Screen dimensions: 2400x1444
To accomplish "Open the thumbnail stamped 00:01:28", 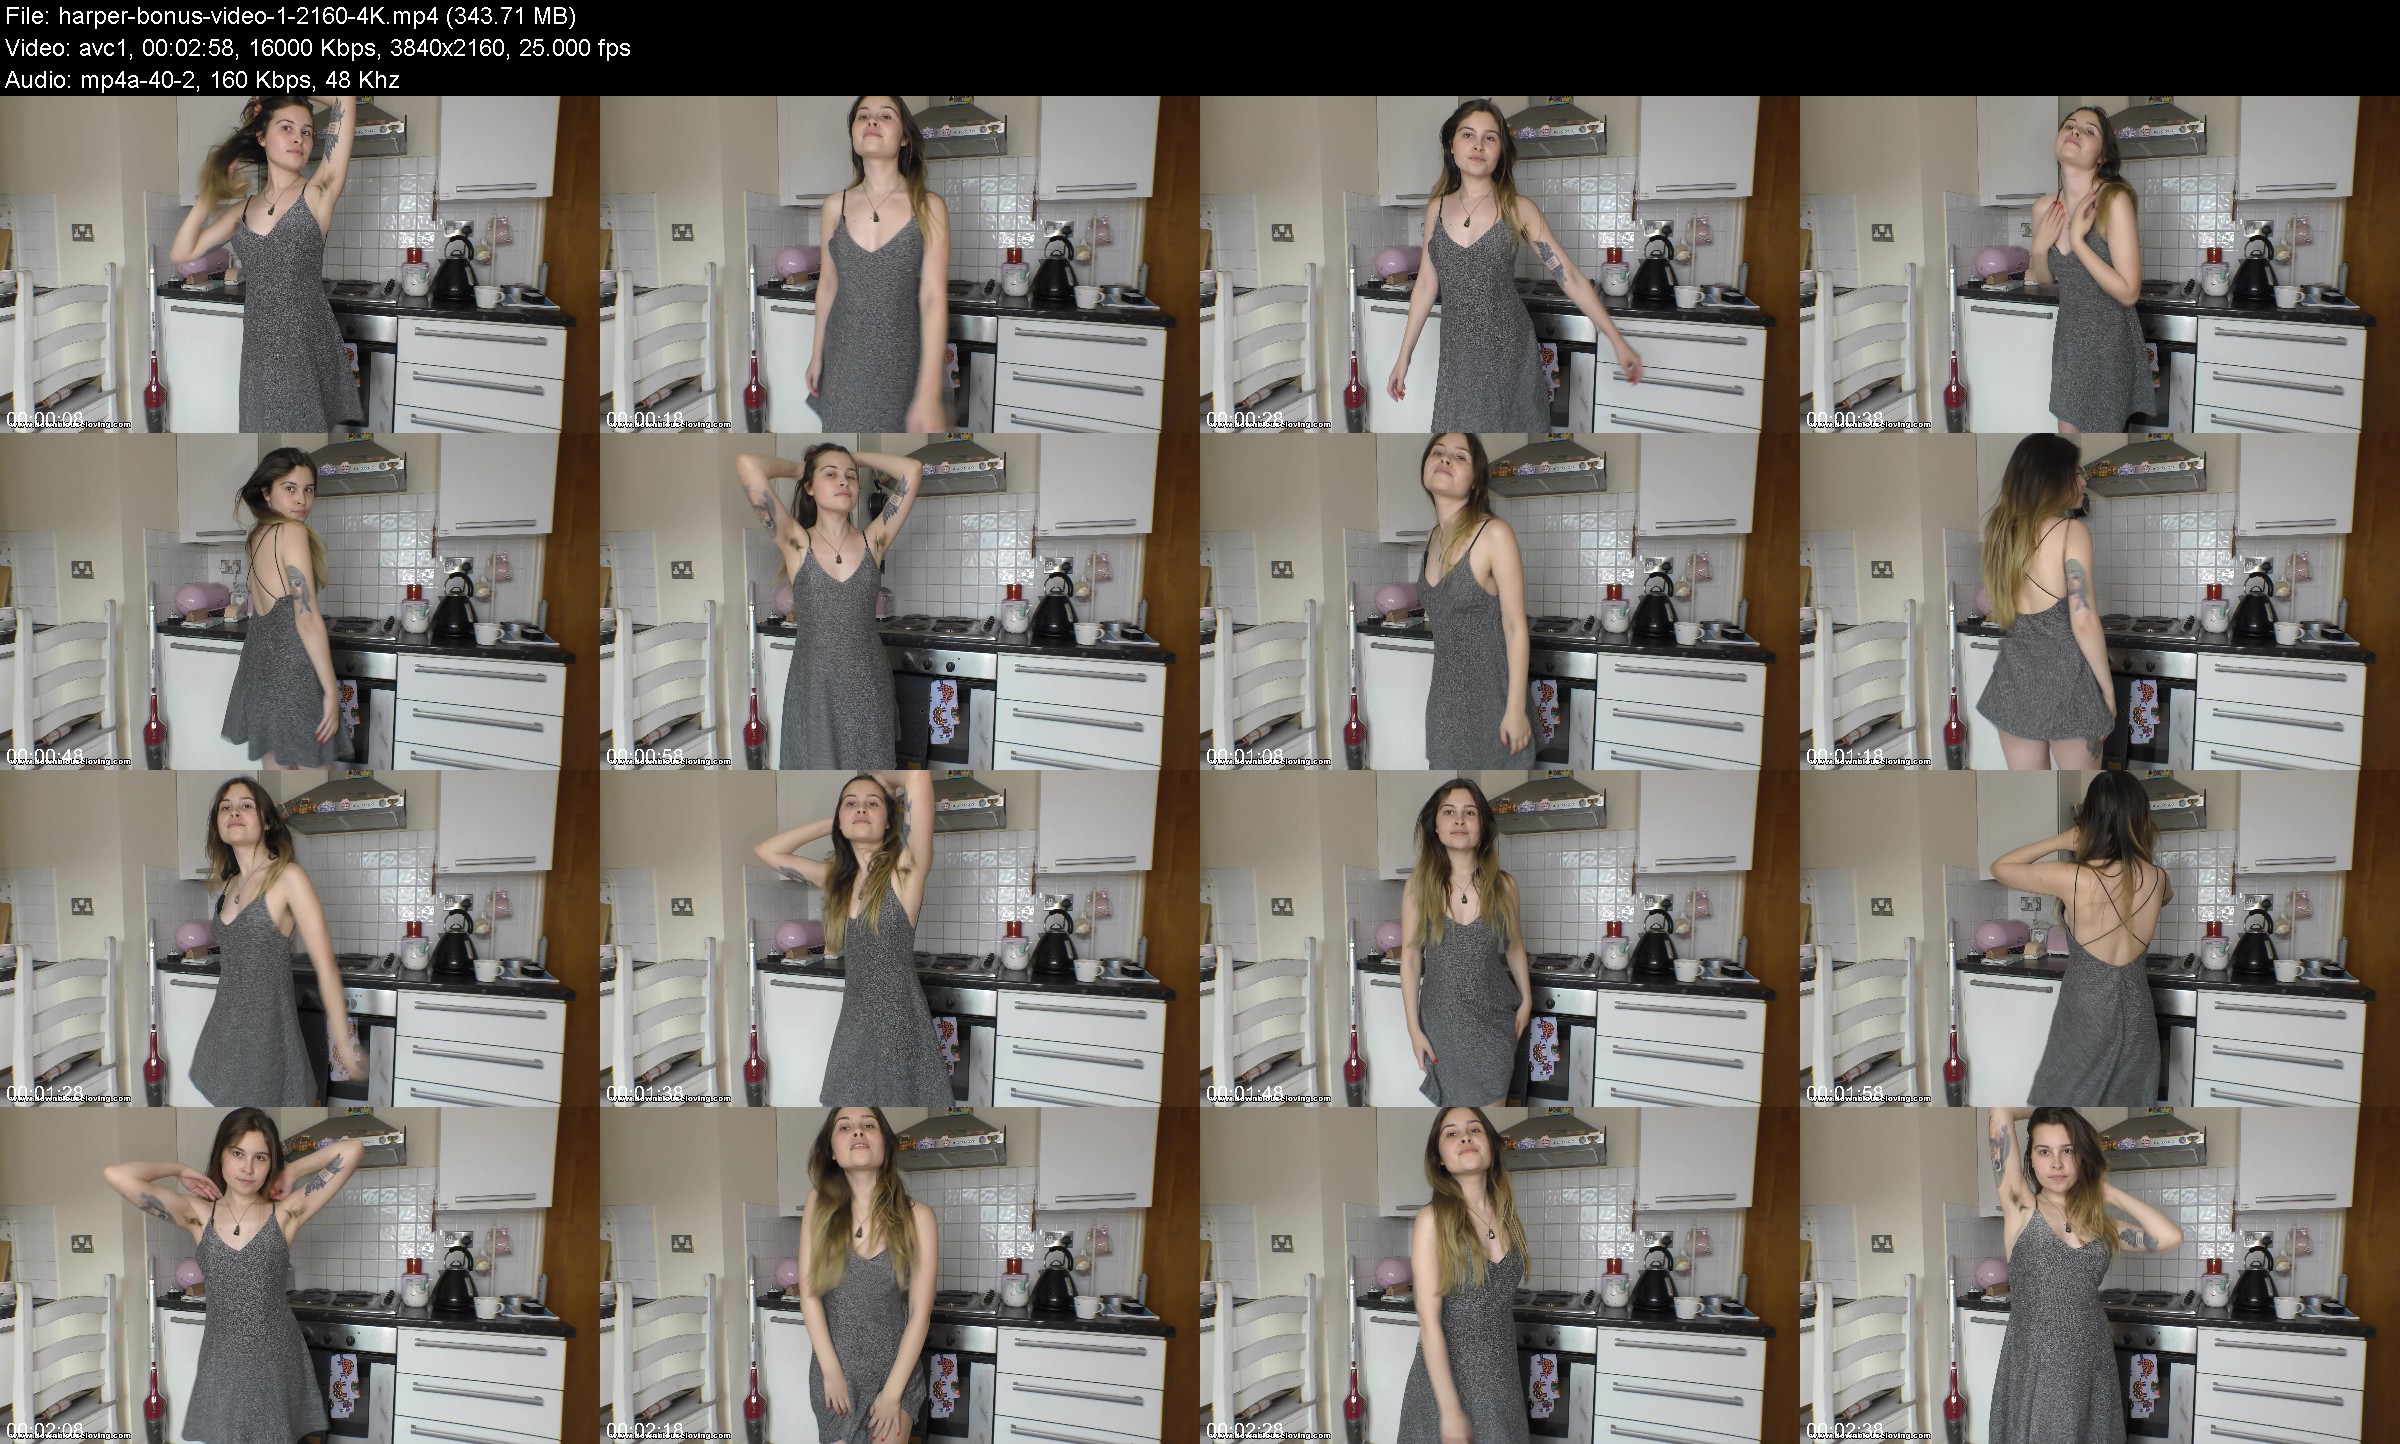I will tap(299, 938).
